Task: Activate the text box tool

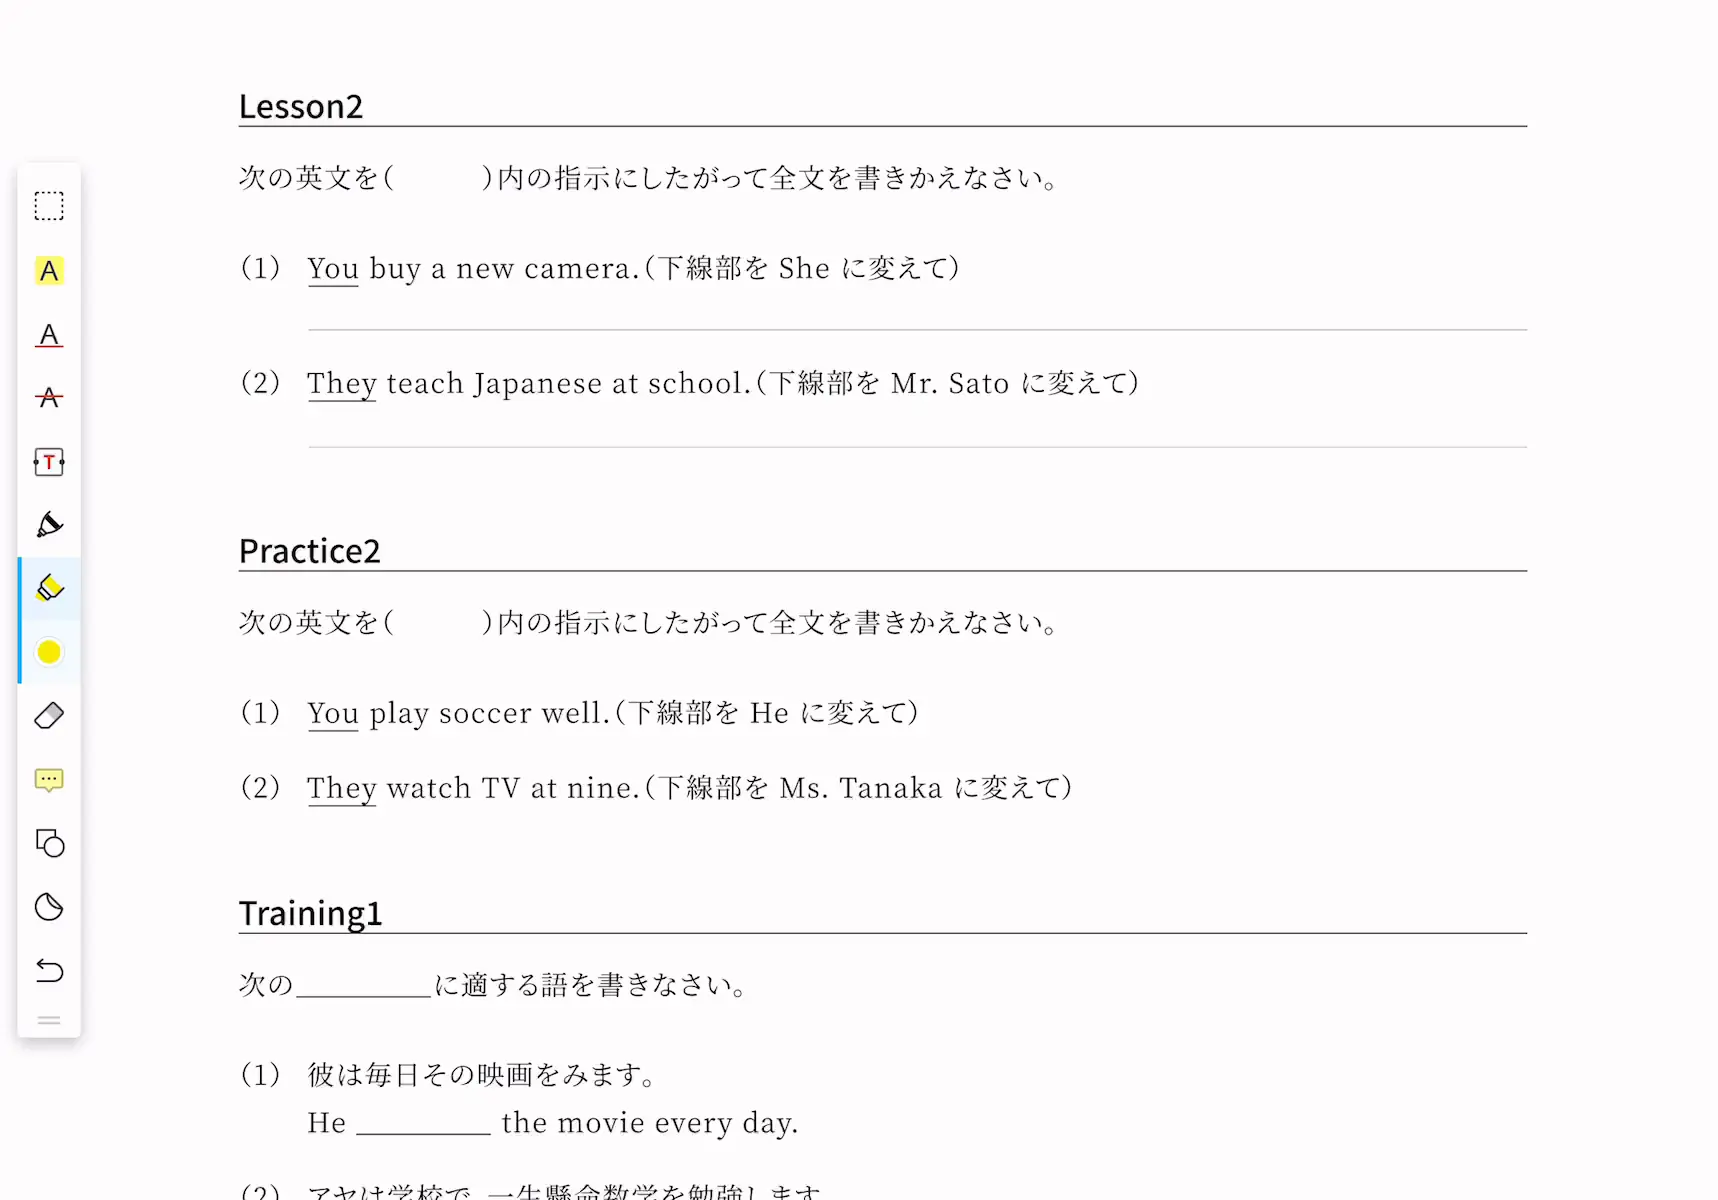Action: pos(49,462)
